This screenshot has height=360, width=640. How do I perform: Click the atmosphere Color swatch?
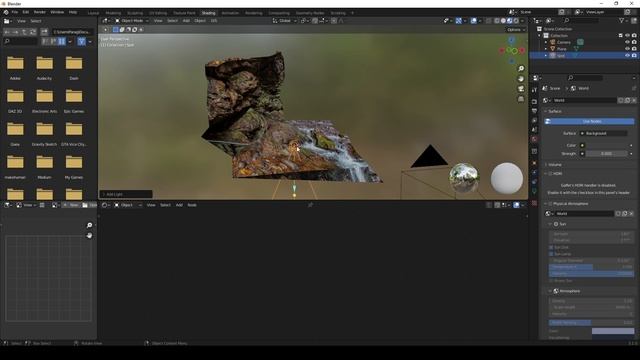pos(613,331)
